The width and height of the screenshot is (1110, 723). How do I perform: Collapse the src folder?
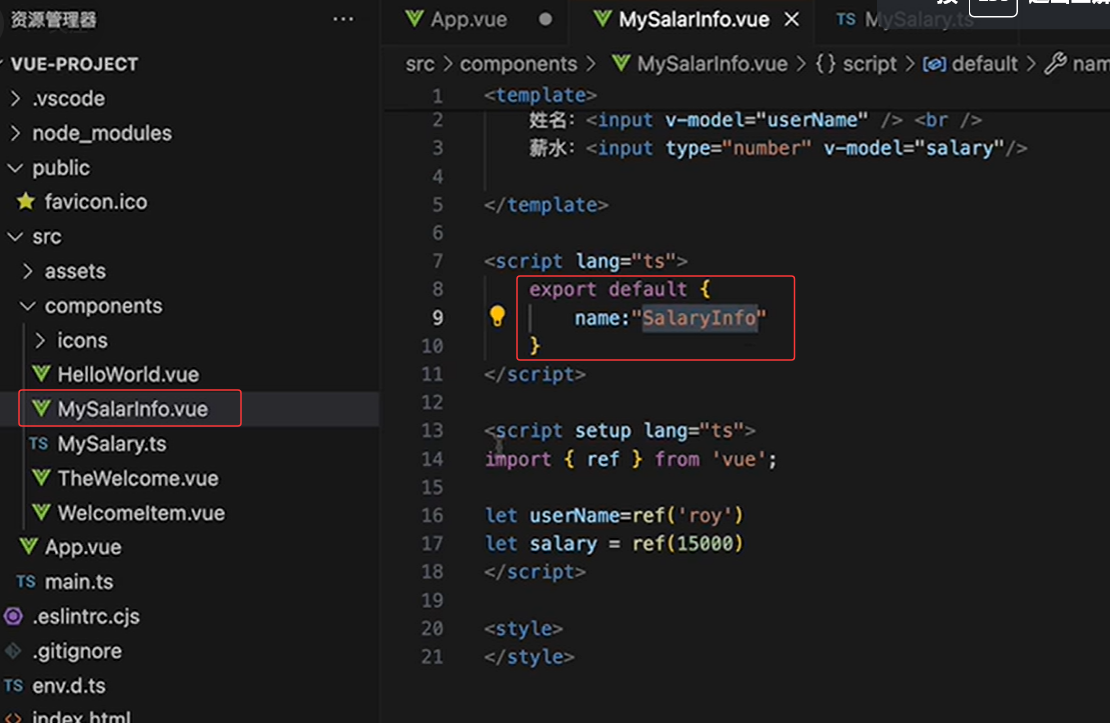15,237
